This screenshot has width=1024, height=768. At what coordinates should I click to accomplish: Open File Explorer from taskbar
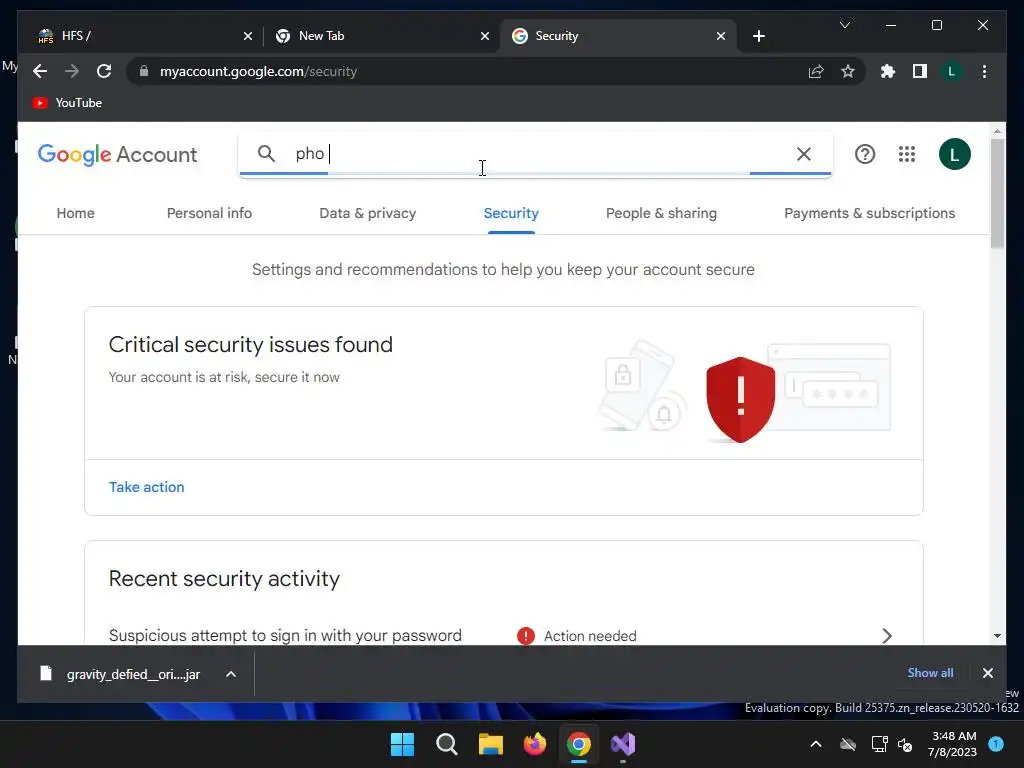click(x=490, y=744)
